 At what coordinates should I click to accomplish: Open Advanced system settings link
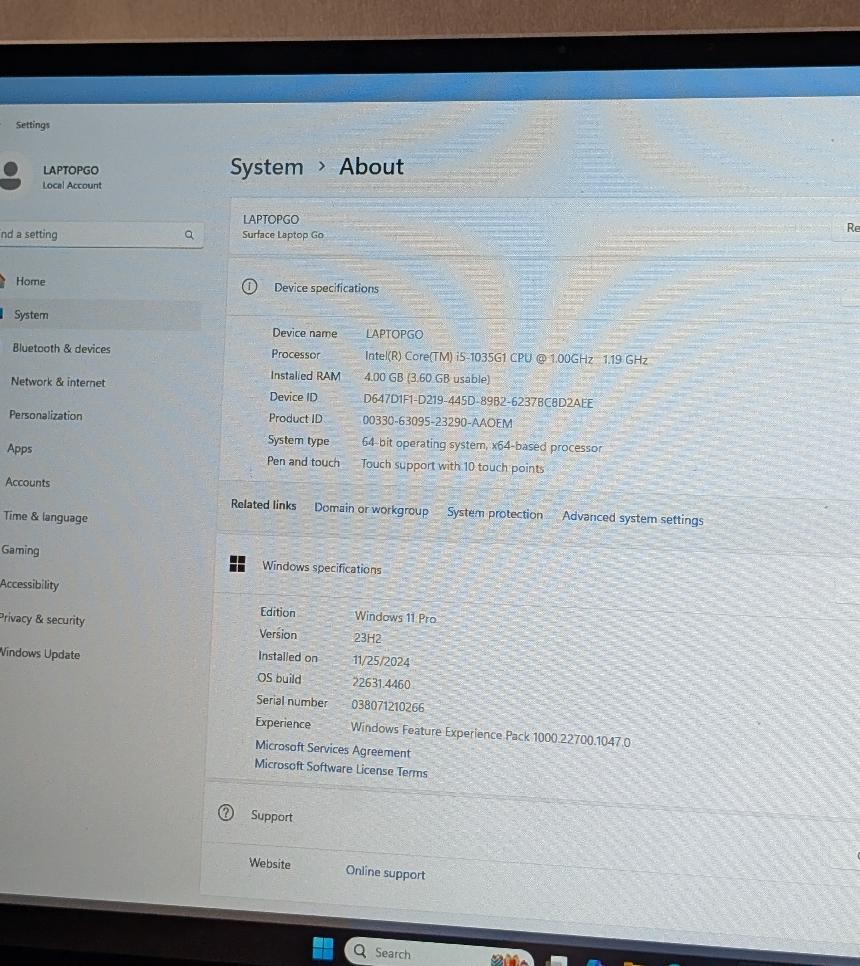[632, 518]
